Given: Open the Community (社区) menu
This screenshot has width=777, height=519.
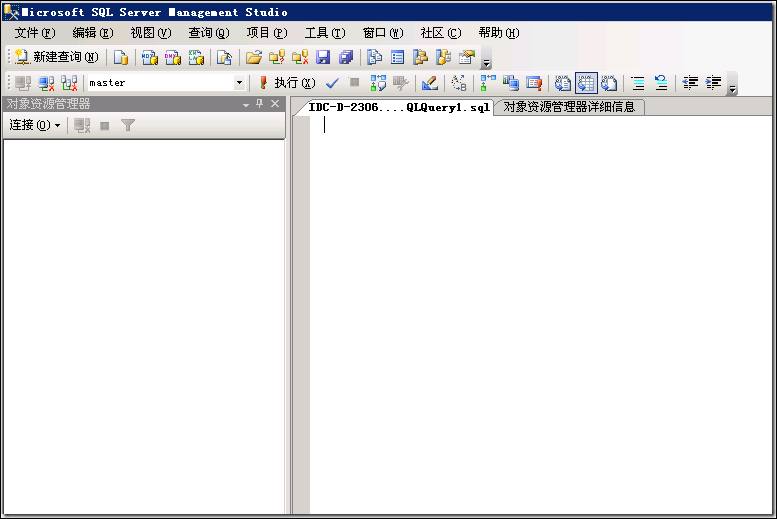Looking at the screenshot, I should tap(441, 33).
